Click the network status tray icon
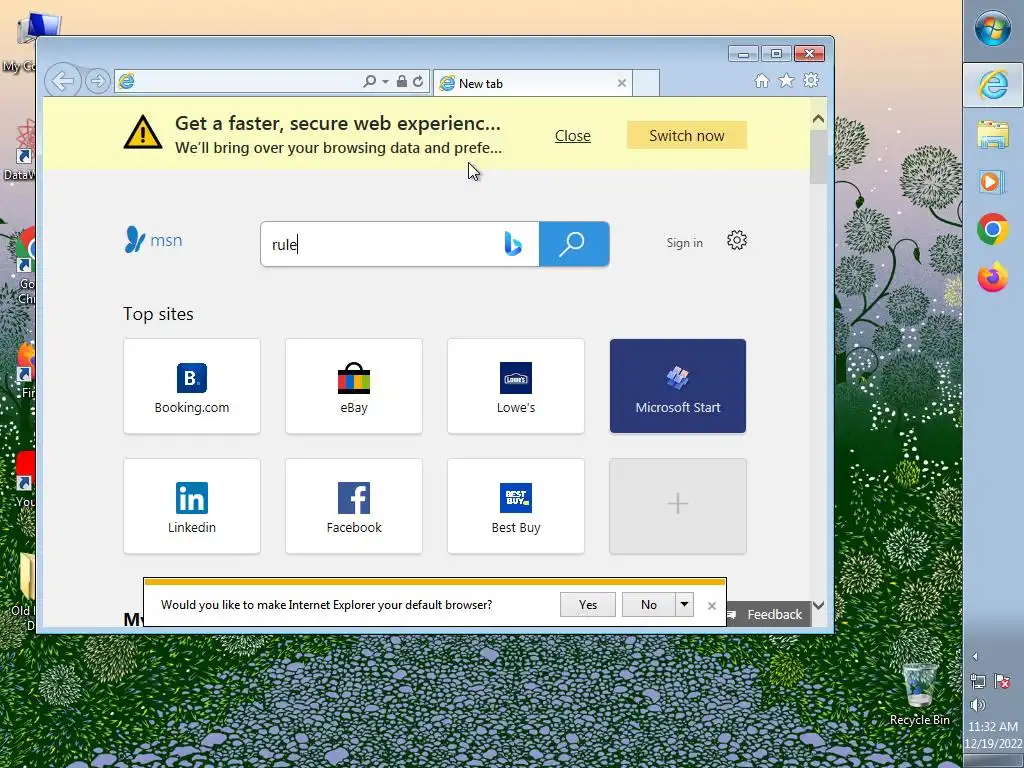This screenshot has width=1024, height=768. 978,682
